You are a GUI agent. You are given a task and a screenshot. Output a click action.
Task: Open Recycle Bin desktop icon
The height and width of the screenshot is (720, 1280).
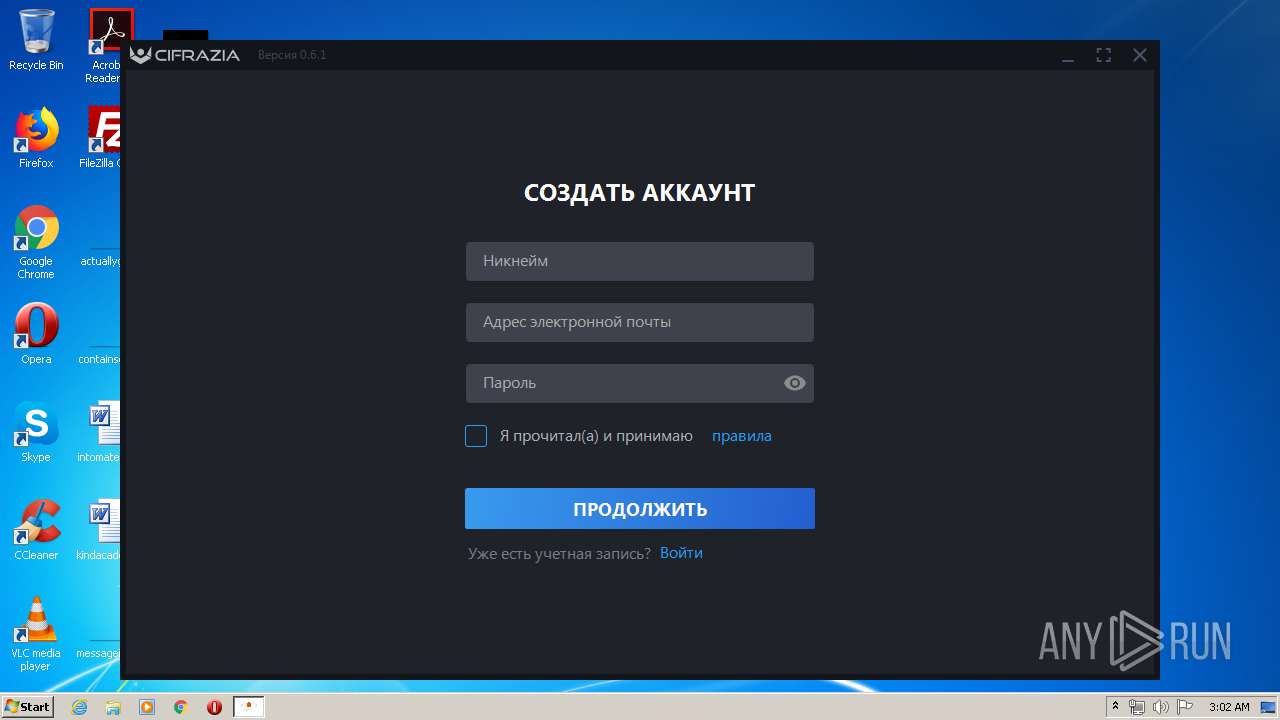coord(36,40)
